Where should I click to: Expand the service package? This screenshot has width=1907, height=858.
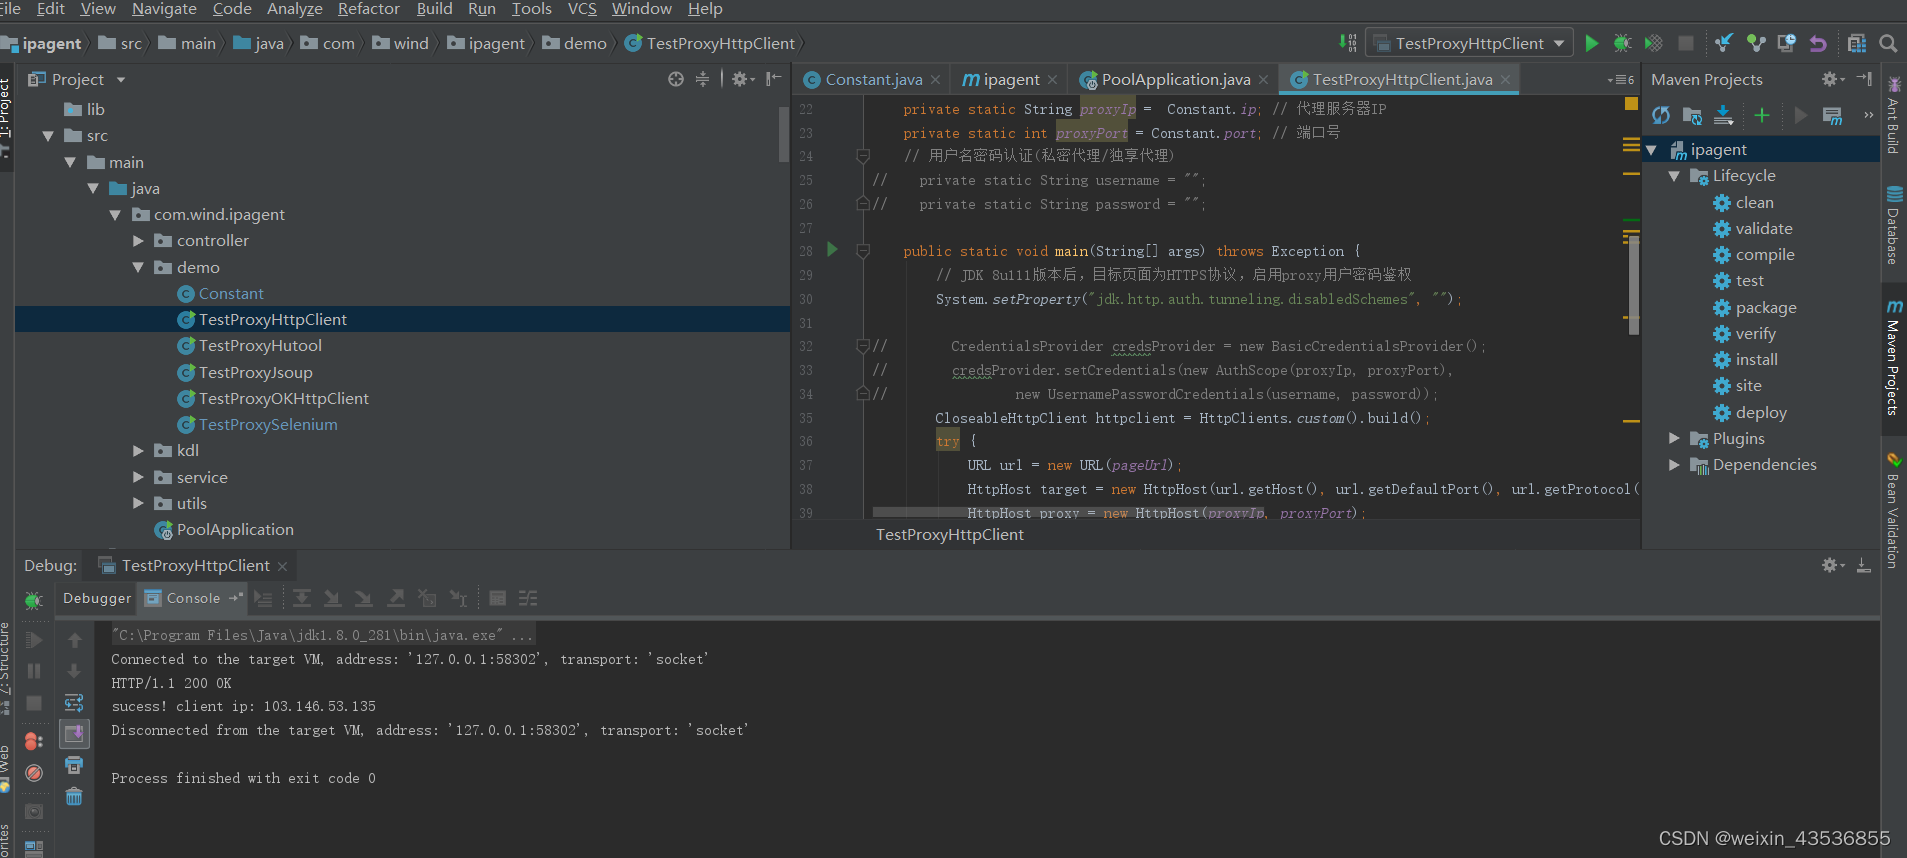click(139, 477)
